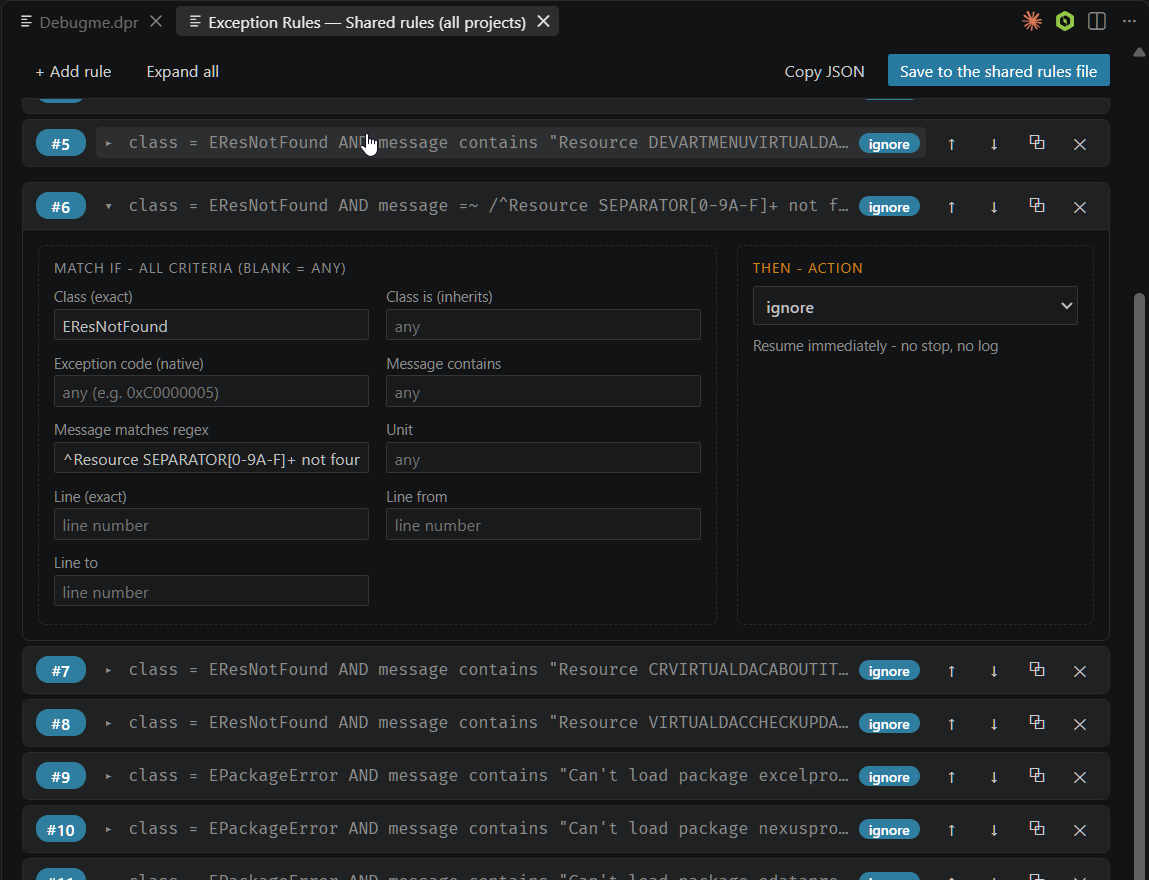Click the #10 rule number badge
Screen dimensions: 1149x880
coord(61,830)
